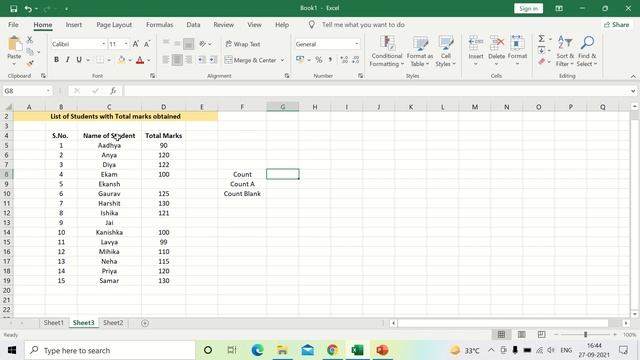Toggle Bold formatting
The width and height of the screenshot is (640, 360).
tap(56, 60)
